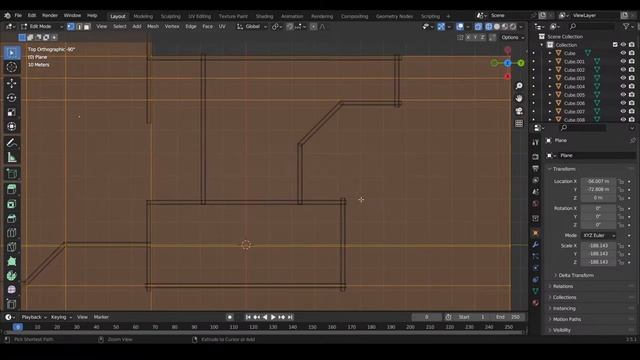The image size is (640, 360).
Task: Enable vertex select mode
Action: 71,27
